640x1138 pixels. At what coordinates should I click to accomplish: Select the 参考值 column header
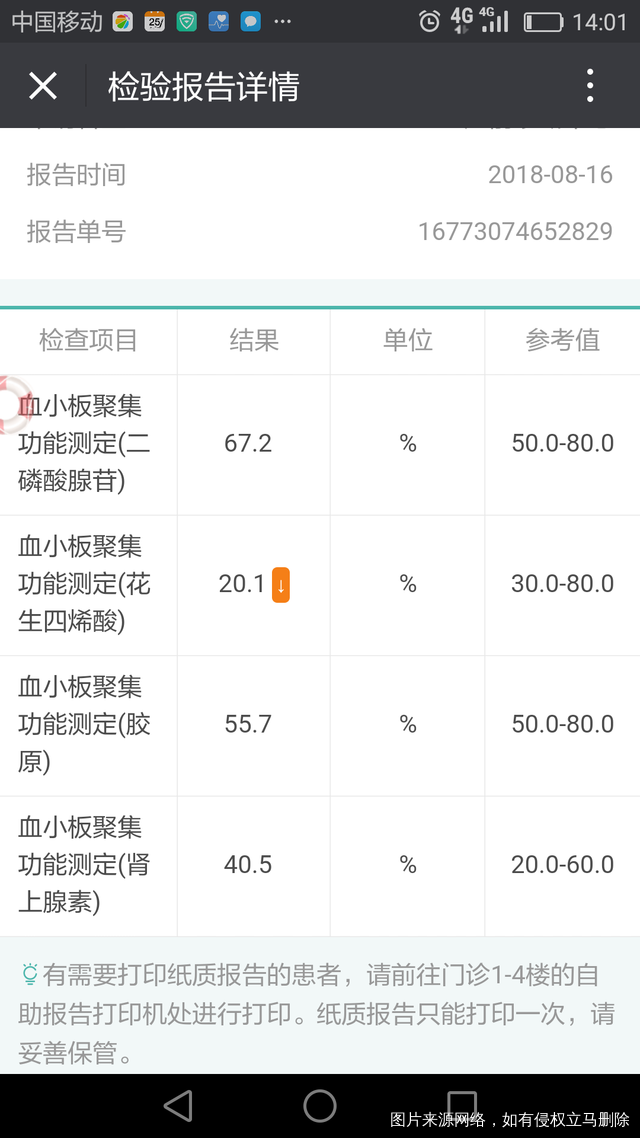(562, 341)
